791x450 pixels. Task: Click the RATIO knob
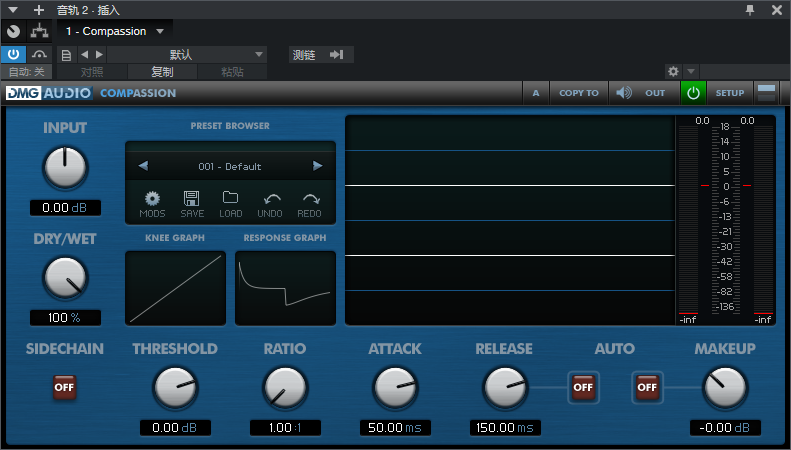pyautogui.click(x=285, y=387)
